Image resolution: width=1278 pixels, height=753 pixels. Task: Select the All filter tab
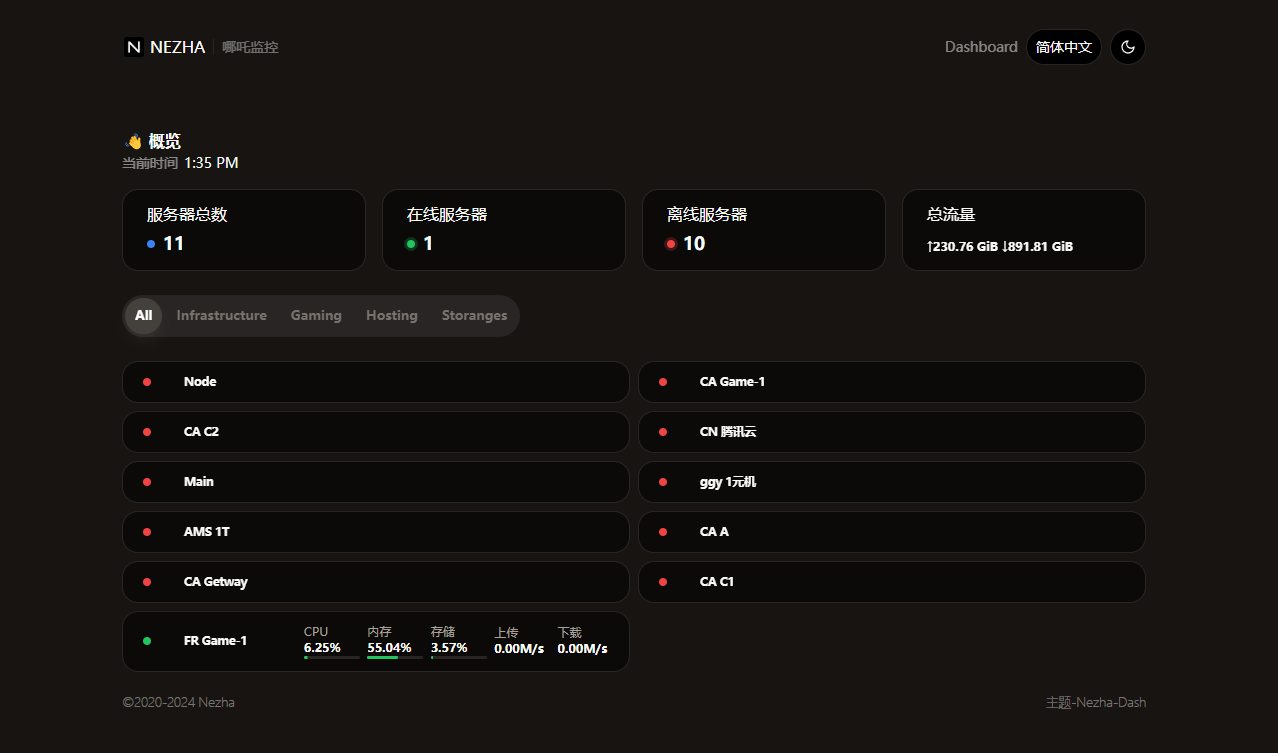point(143,316)
